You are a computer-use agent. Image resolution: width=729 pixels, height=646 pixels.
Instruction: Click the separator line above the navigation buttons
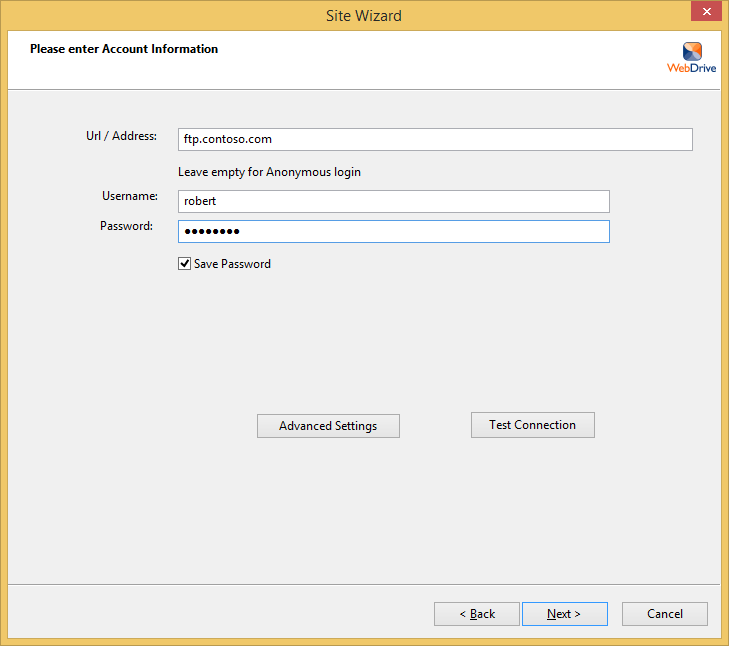364,584
